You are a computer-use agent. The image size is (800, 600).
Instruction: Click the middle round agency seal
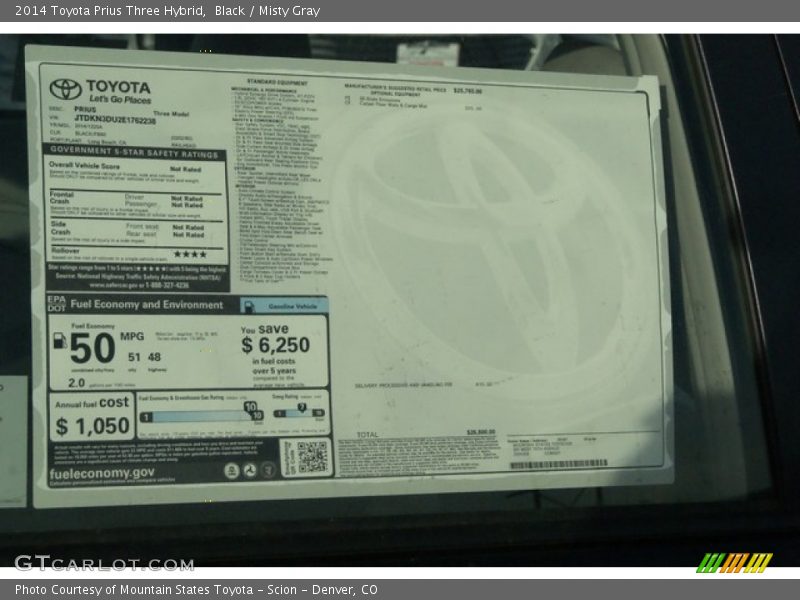tap(249, 471)
